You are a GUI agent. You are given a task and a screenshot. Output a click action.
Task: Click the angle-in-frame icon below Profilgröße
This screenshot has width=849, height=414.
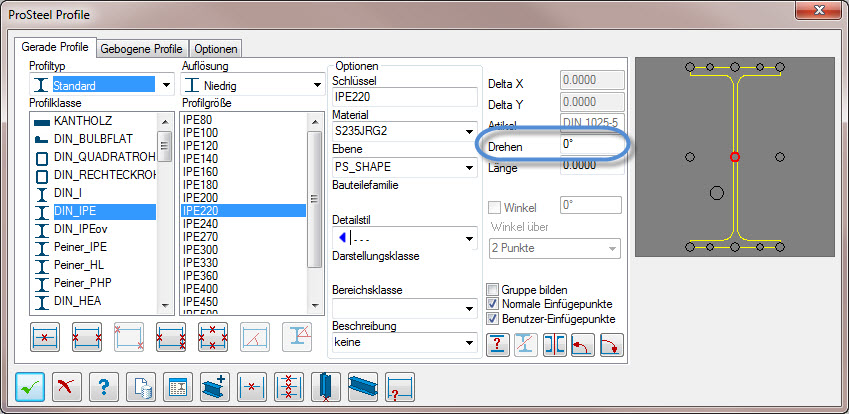(255, 337)
